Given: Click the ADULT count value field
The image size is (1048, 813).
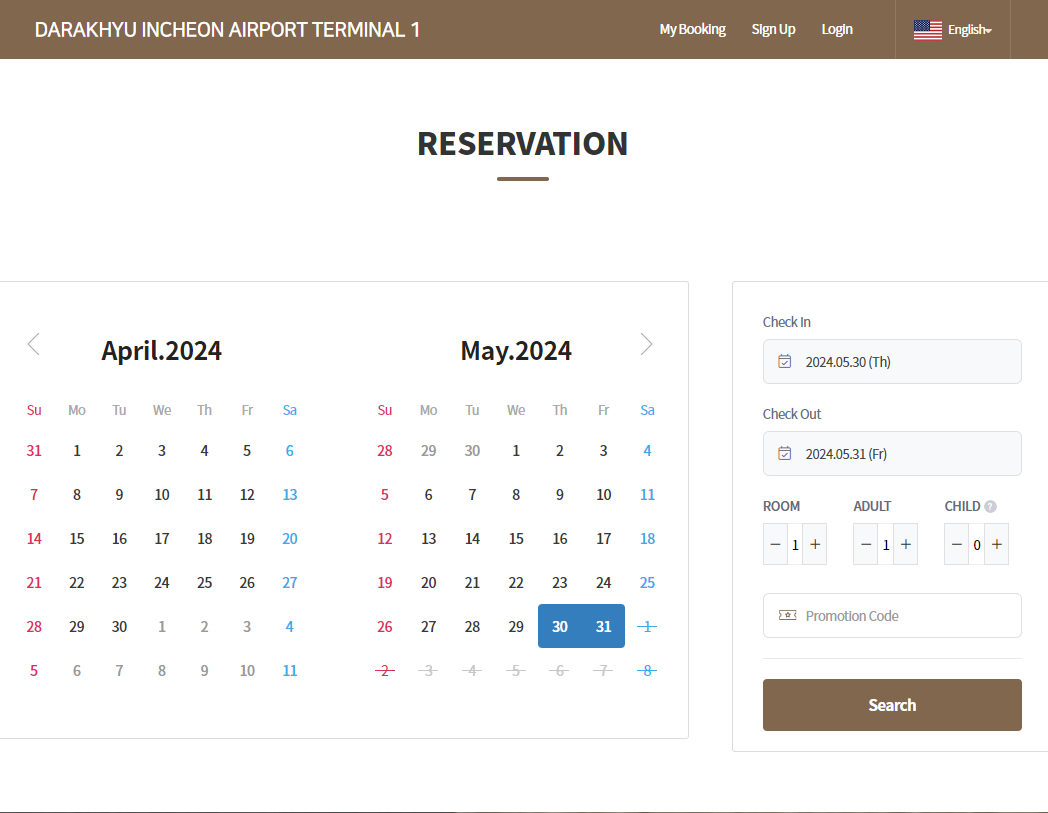Looking at the screenshot, I should 886,544.
